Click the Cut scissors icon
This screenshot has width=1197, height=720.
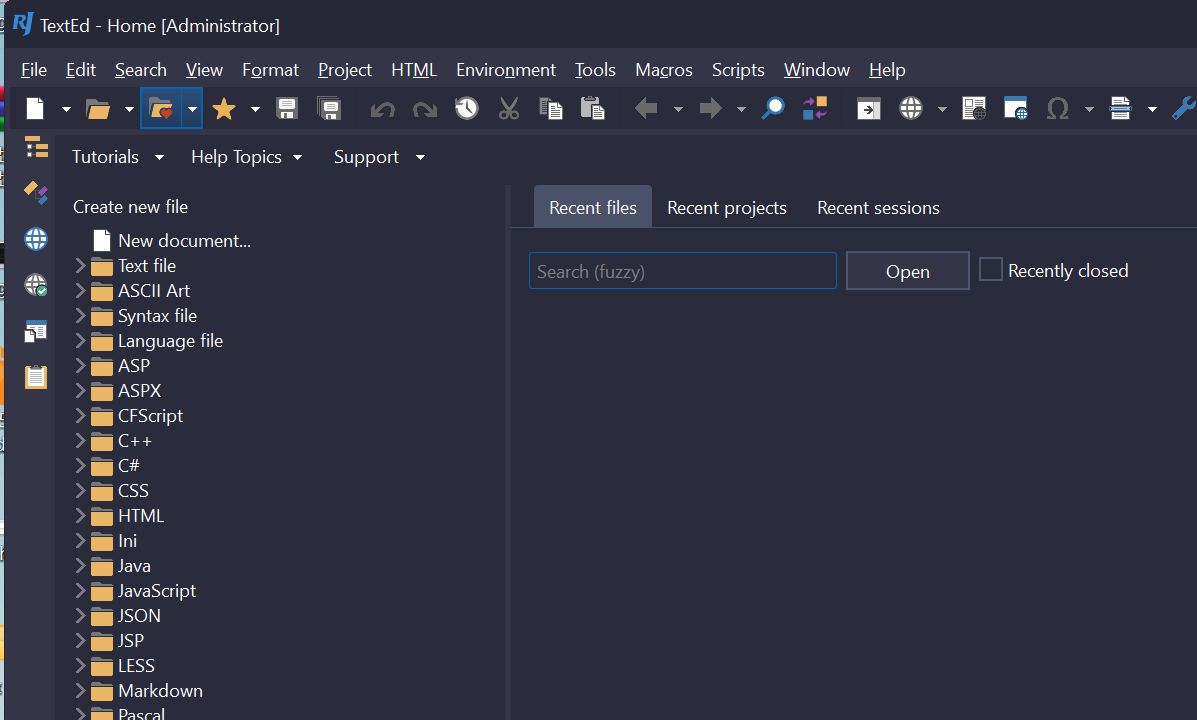click(509, 108)
